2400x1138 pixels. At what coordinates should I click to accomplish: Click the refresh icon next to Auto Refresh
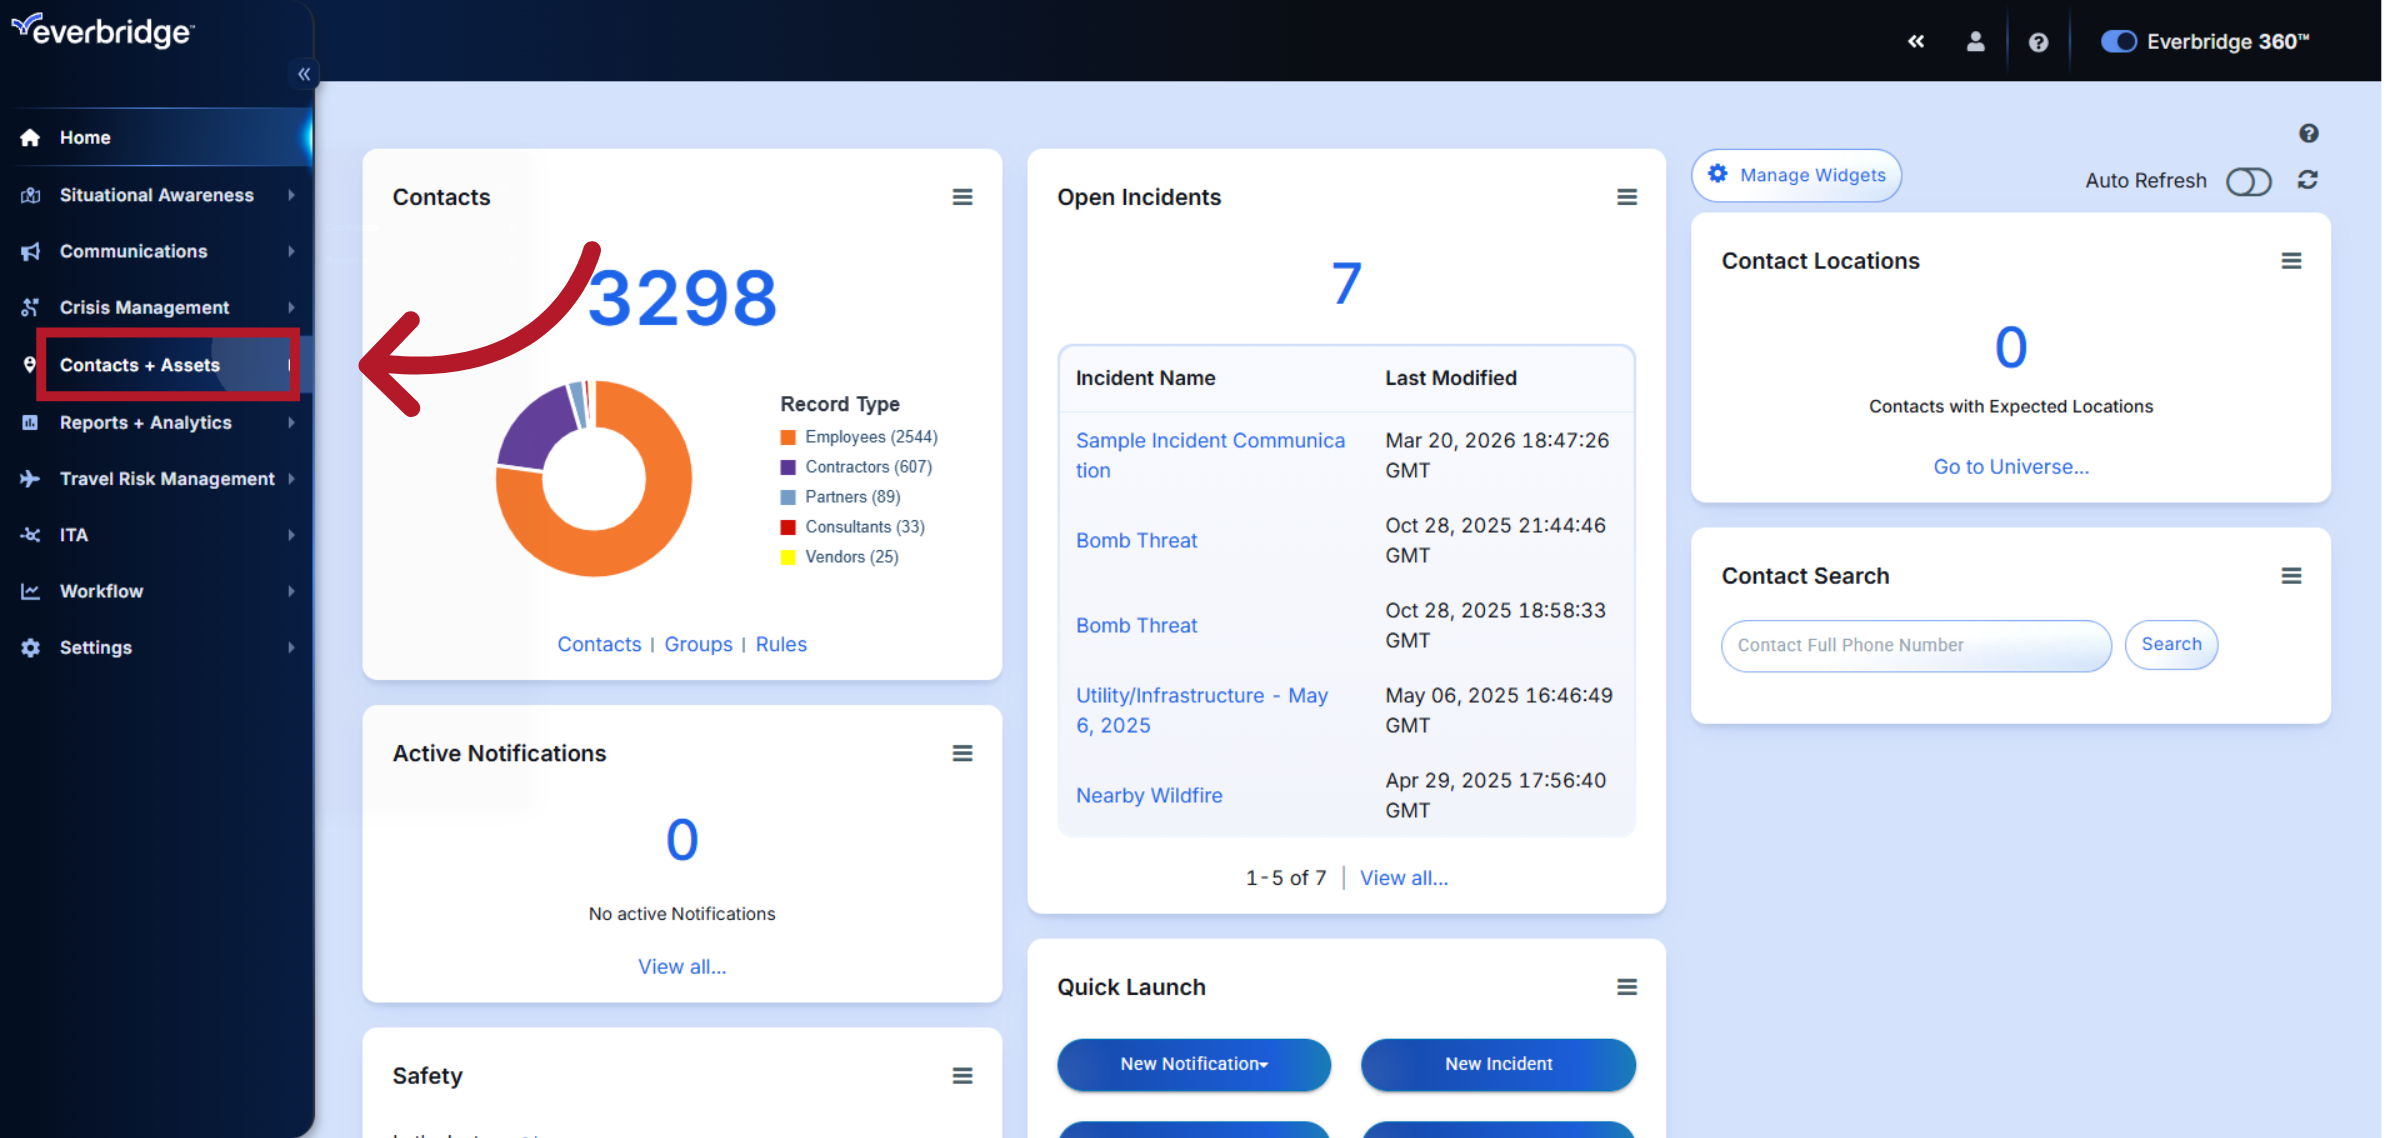coord(2307,181)
